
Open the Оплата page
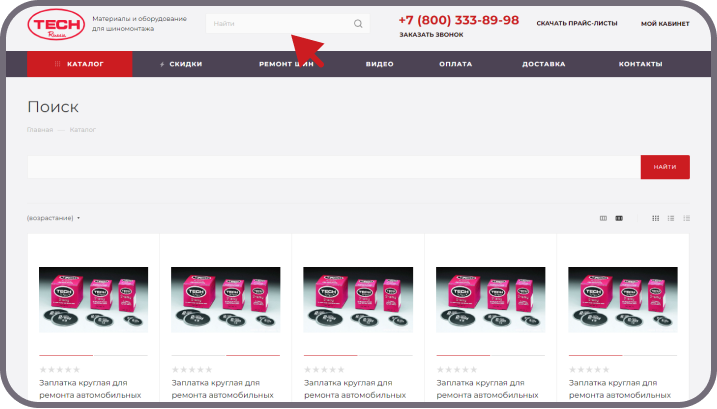455,64
